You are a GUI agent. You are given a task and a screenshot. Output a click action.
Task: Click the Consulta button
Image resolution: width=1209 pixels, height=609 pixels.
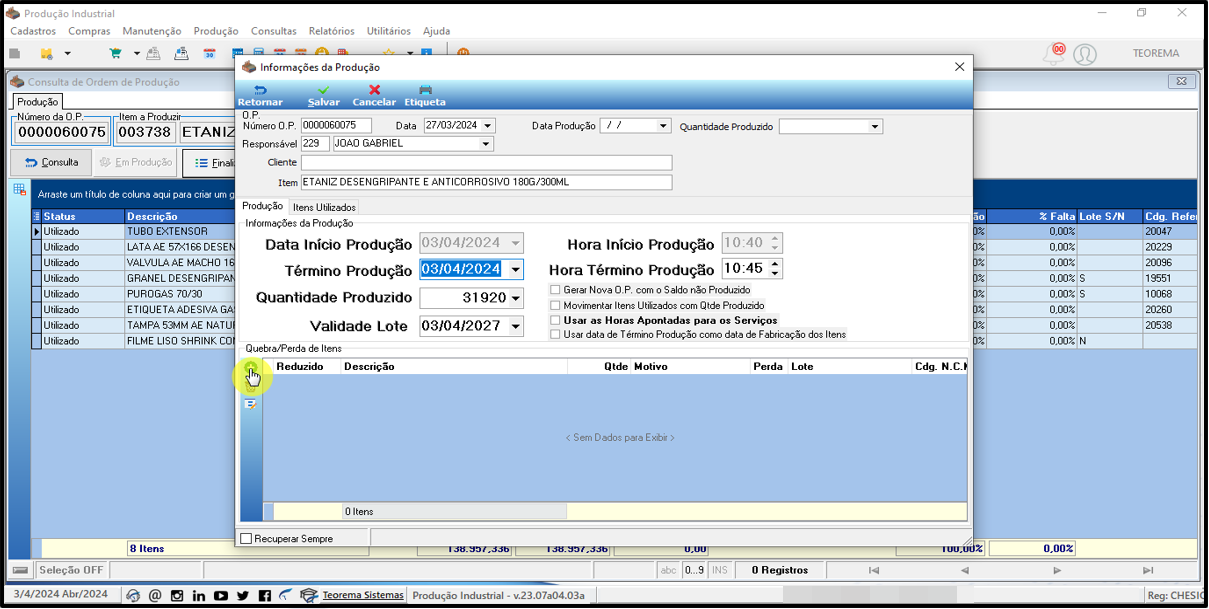(x=51, y=162)
